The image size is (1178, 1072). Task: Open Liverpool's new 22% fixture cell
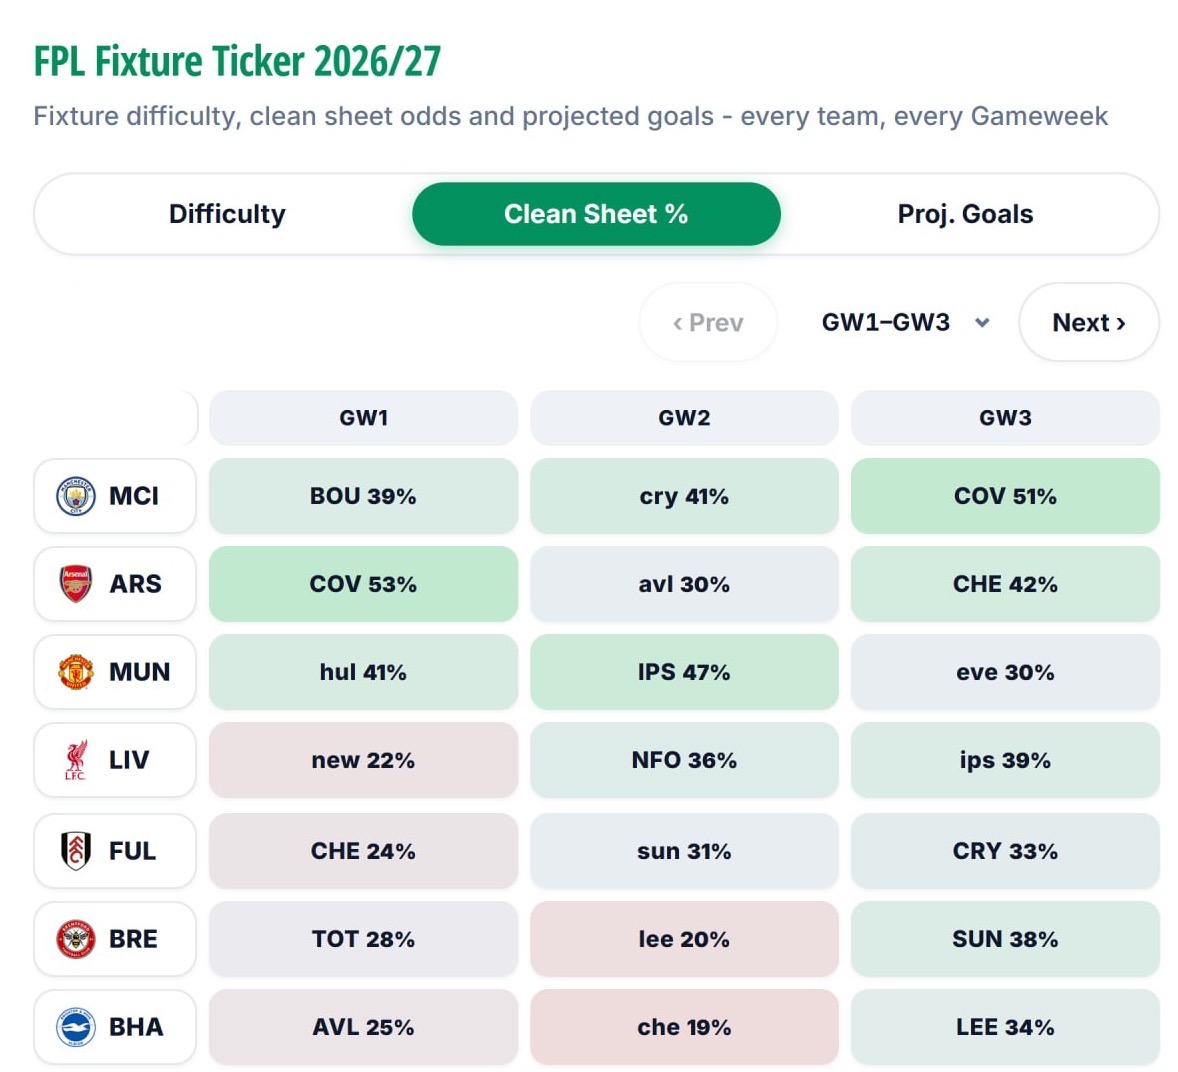coord(364,759)
